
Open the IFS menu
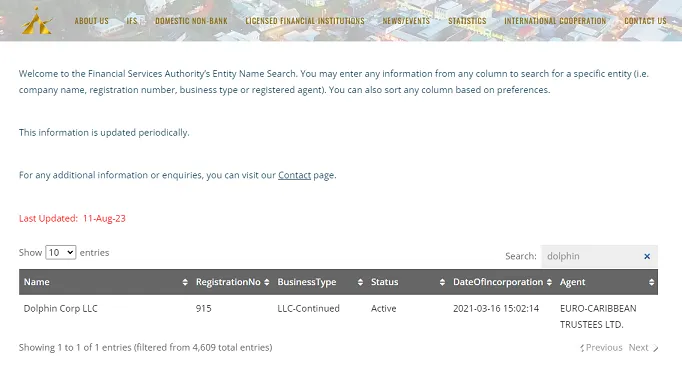[x=132, y=21]
